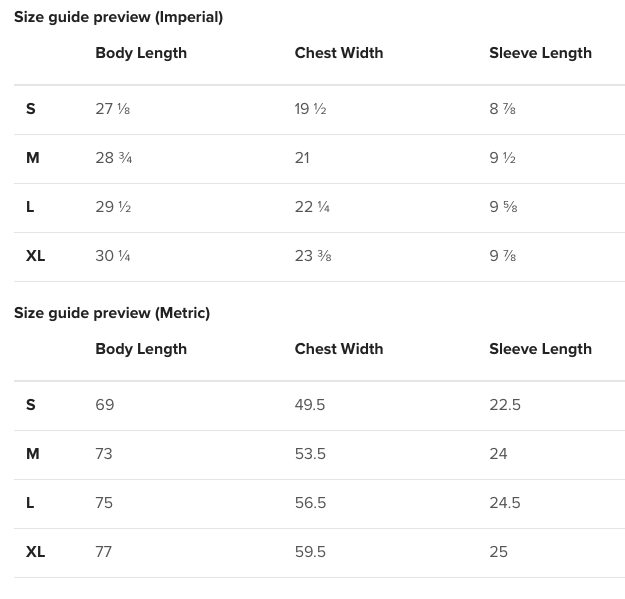Click the XL row label in Imperial table
The image size is (625, 599).
36,256
